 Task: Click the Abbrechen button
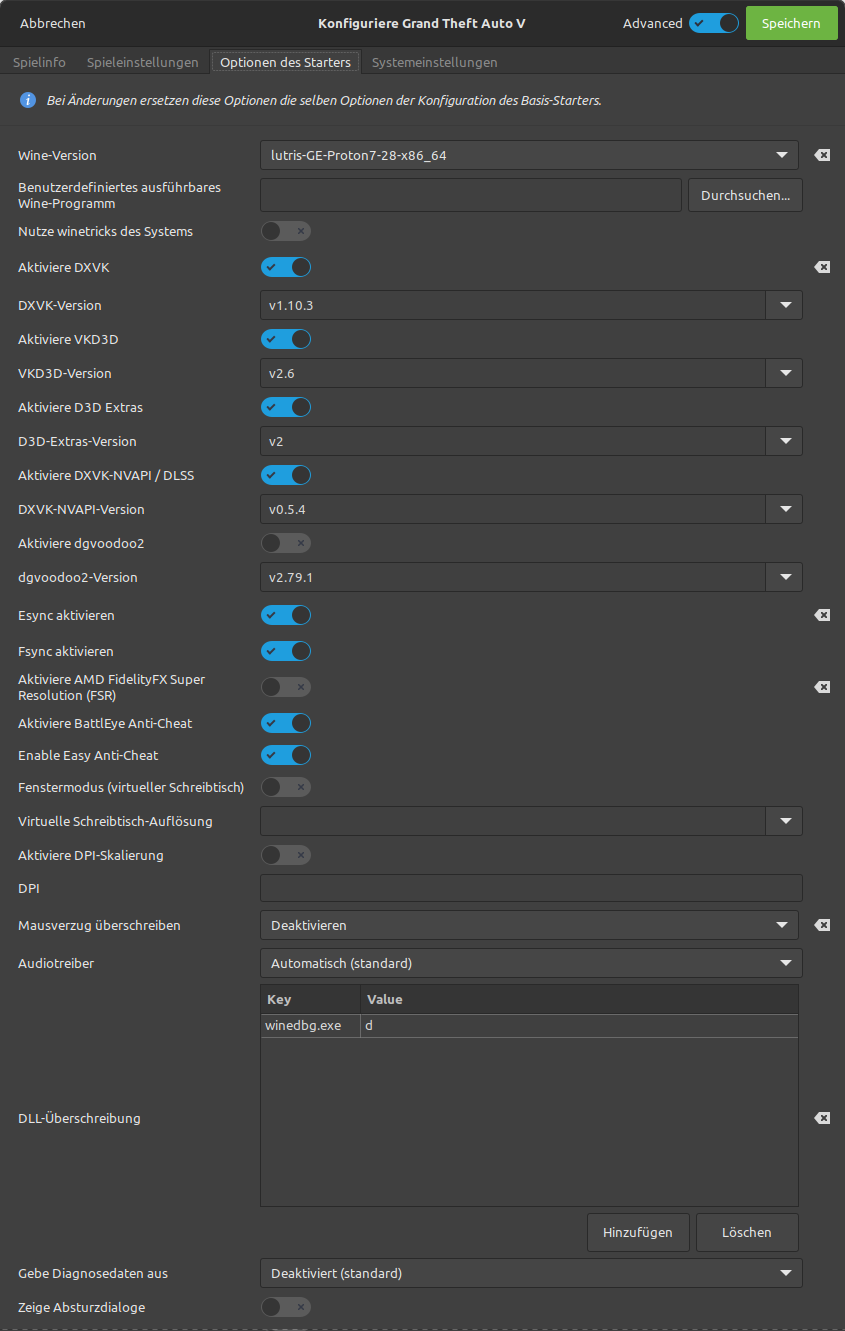tap(53, 23)
